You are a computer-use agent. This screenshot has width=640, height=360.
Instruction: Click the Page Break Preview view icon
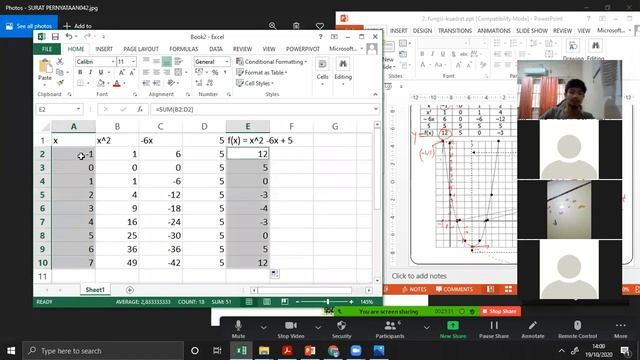(284, 302)
